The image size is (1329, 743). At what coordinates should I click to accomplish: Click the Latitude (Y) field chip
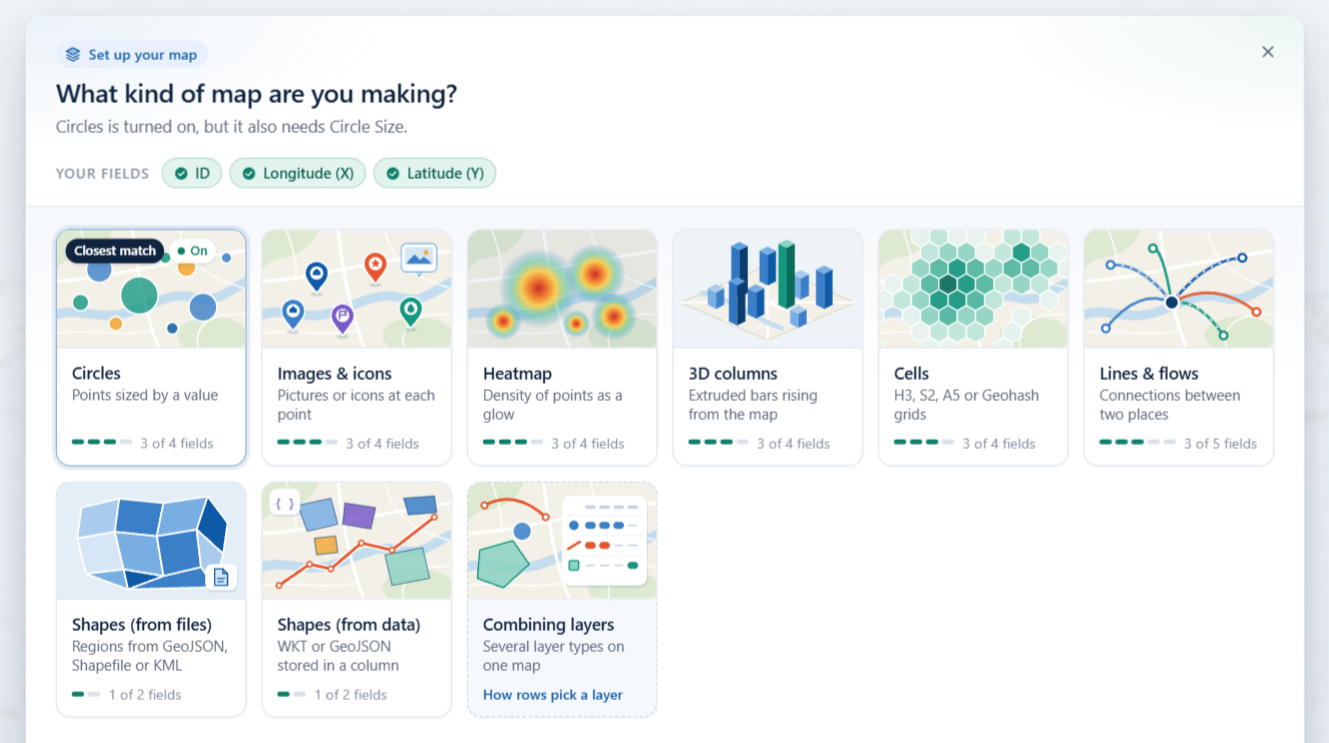[x=435, y=173]
